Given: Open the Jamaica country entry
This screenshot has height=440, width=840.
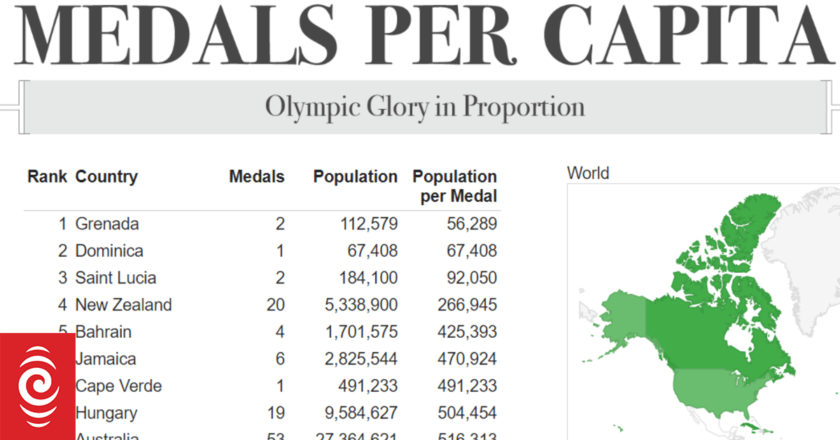Looking at the screenshot, I should 105,359.
